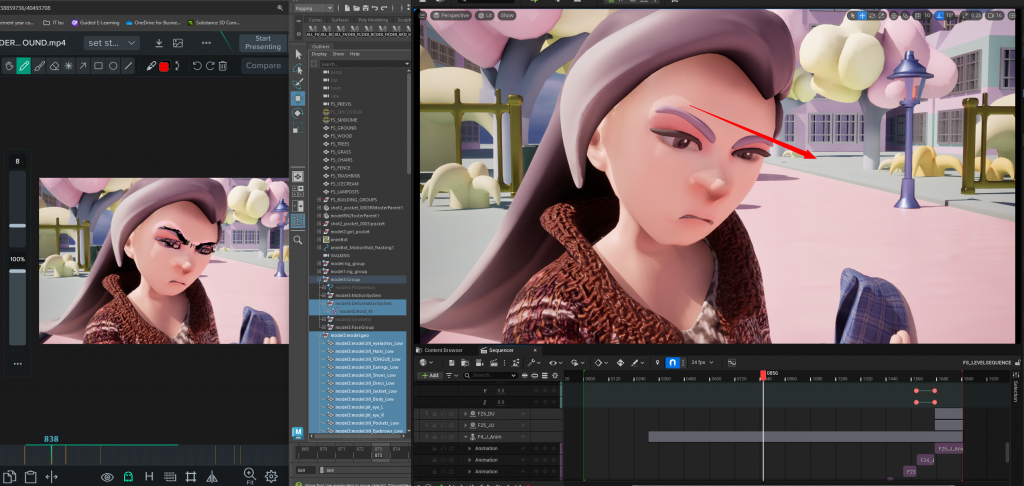Viewport: 1024px width, 486px height.
Task: Toggle the ghost onion-skin icon
Action: pyautogui.click(x=128, y=476)
